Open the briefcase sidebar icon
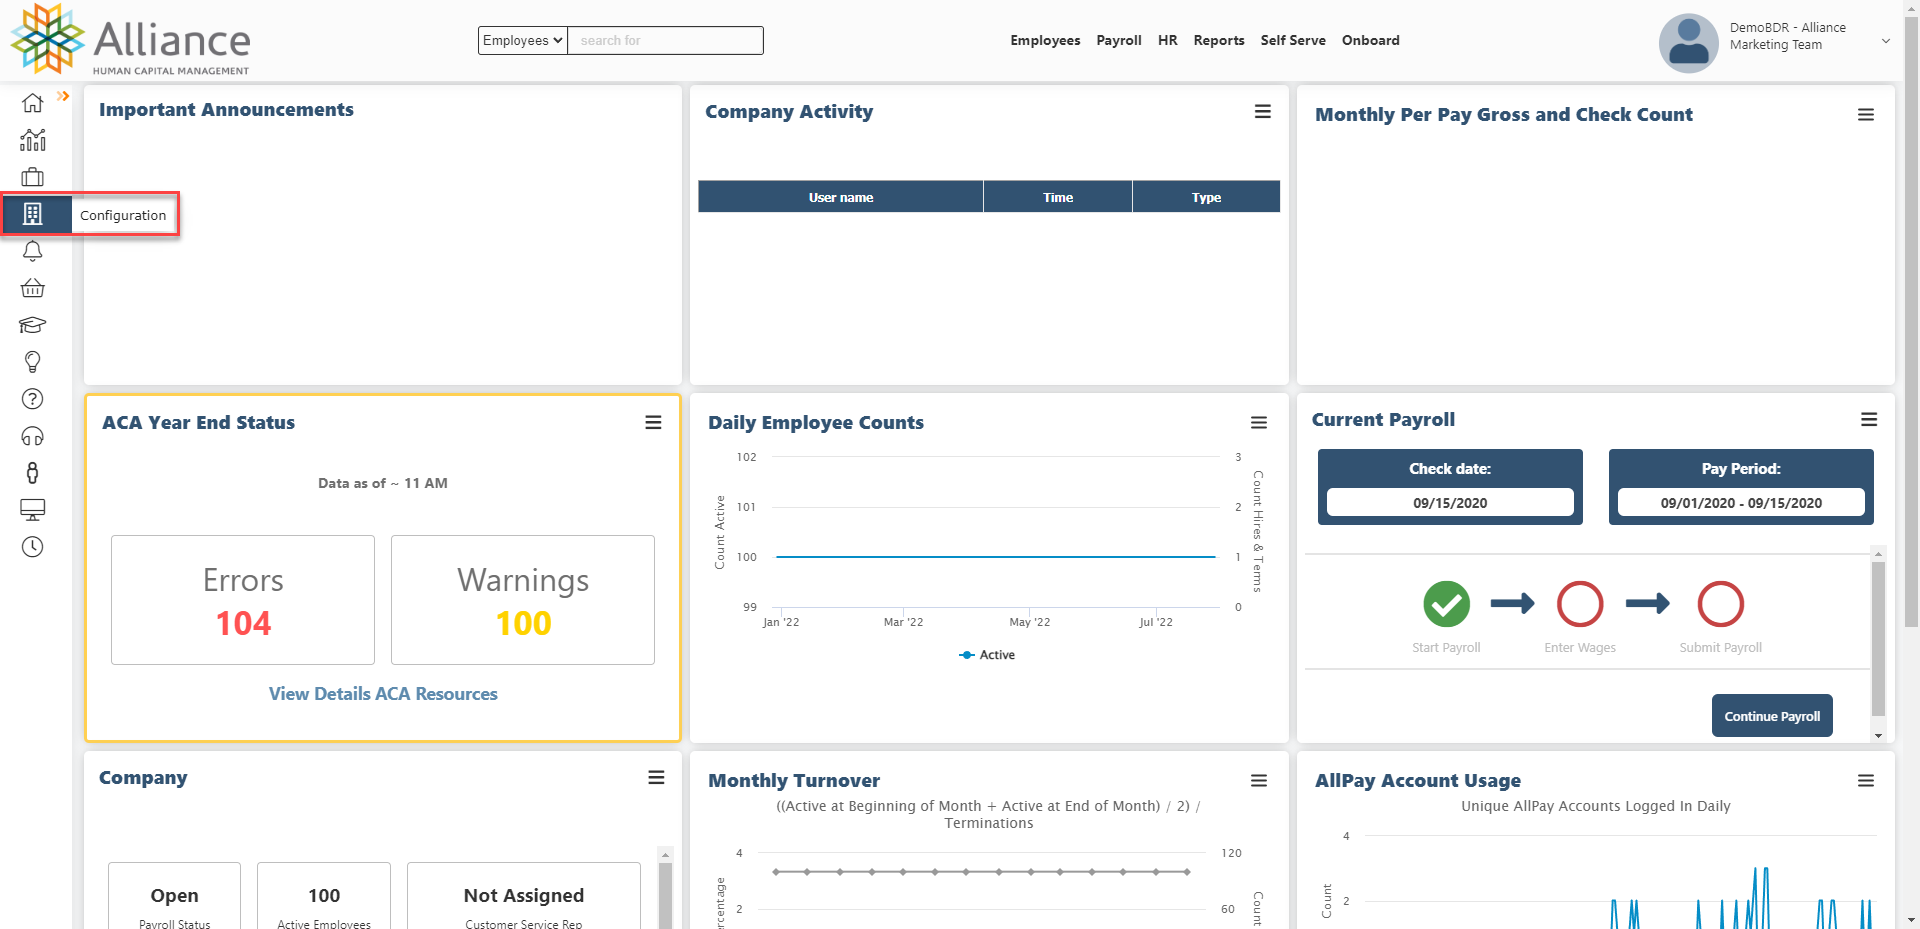 [33, 177]
